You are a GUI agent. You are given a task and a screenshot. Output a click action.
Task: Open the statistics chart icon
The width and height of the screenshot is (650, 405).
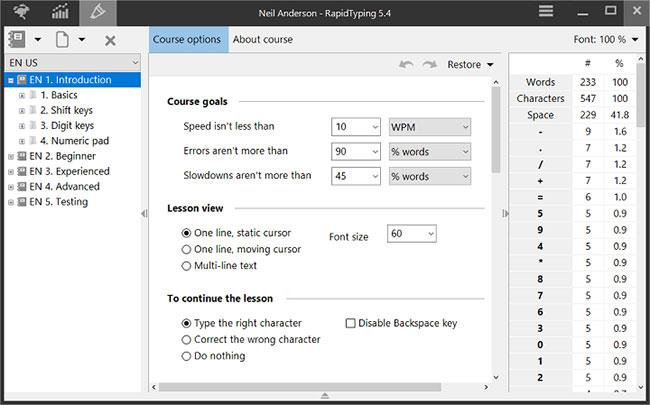60,12
